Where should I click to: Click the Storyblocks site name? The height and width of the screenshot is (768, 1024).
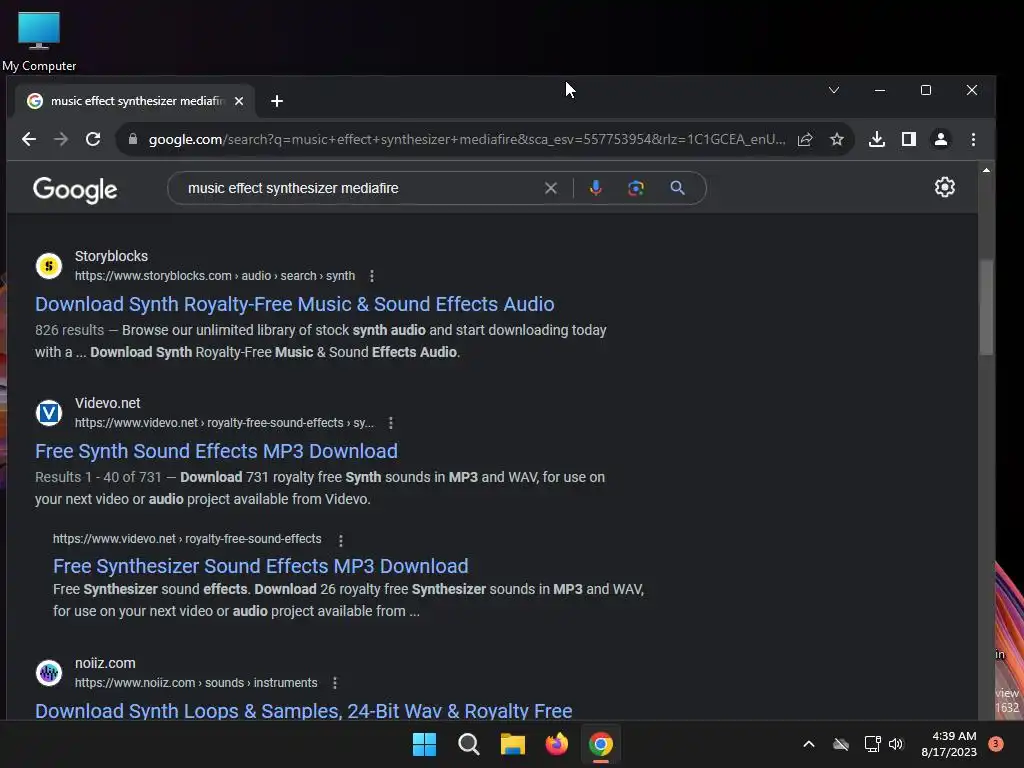[111, 256]
